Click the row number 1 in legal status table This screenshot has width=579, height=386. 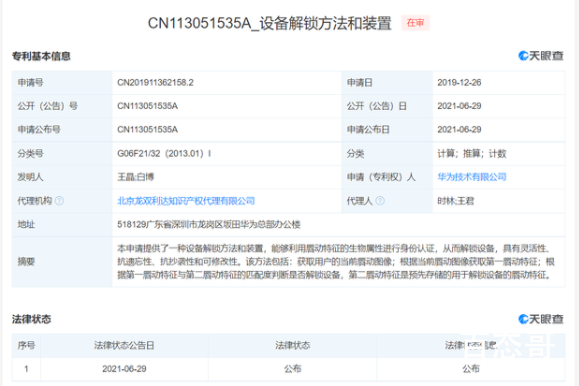26,369
